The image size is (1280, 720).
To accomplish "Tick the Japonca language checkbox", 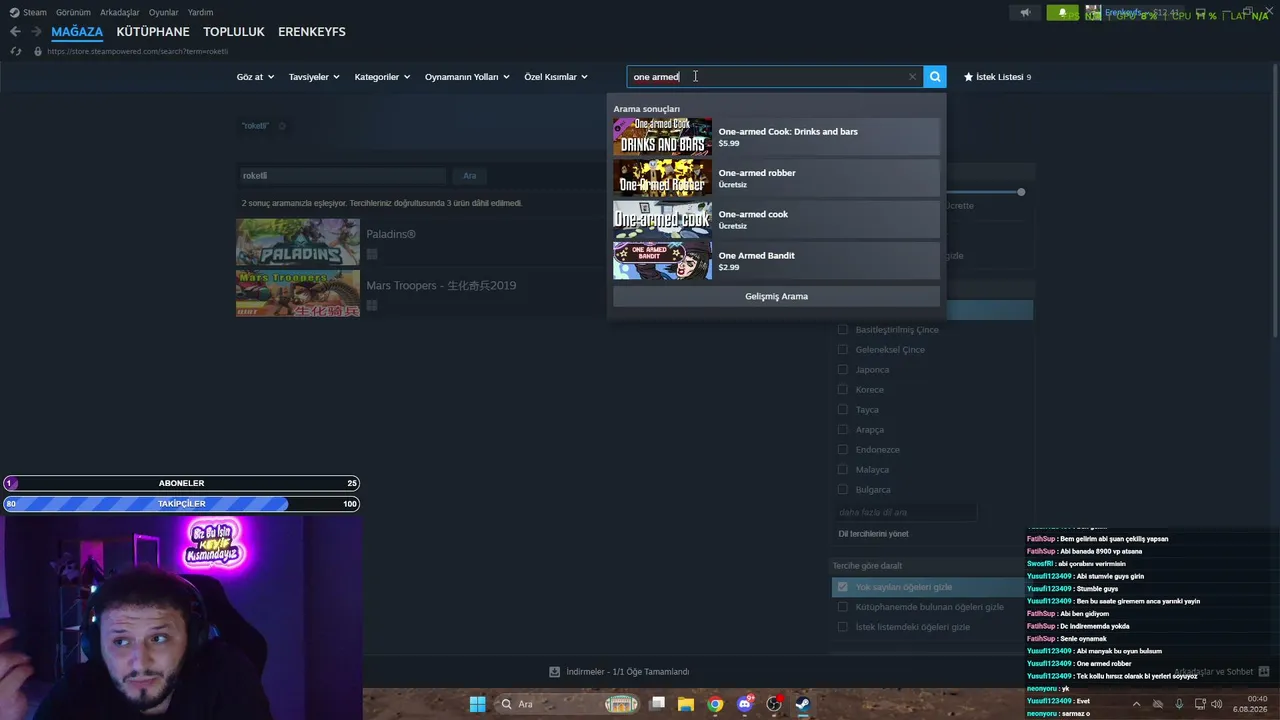I will point(843,370).
